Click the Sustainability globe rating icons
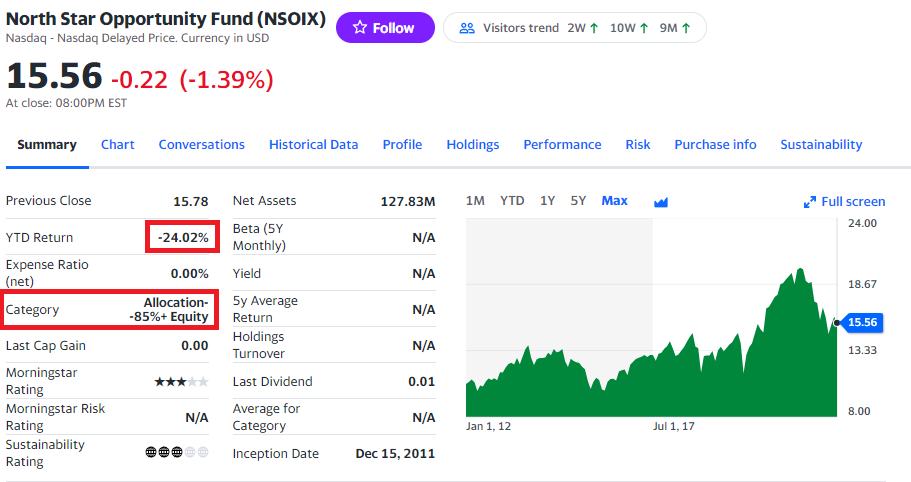 coord(177,452)
